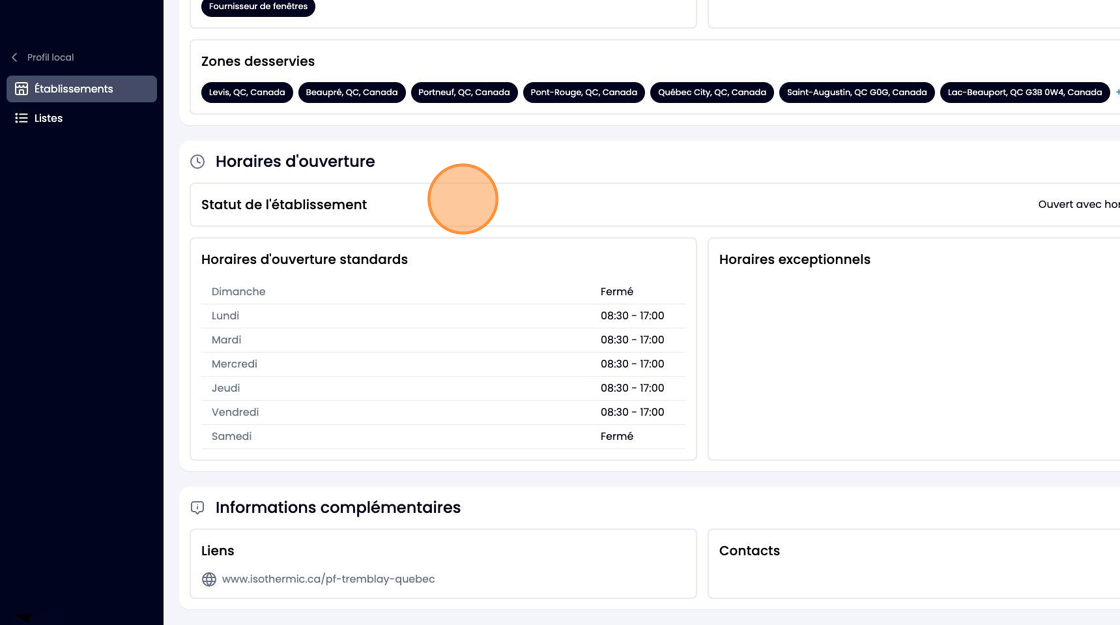
Task: Click the 08:30 - 17:00 hours for Vendredi
Action: tap(632, 412)
